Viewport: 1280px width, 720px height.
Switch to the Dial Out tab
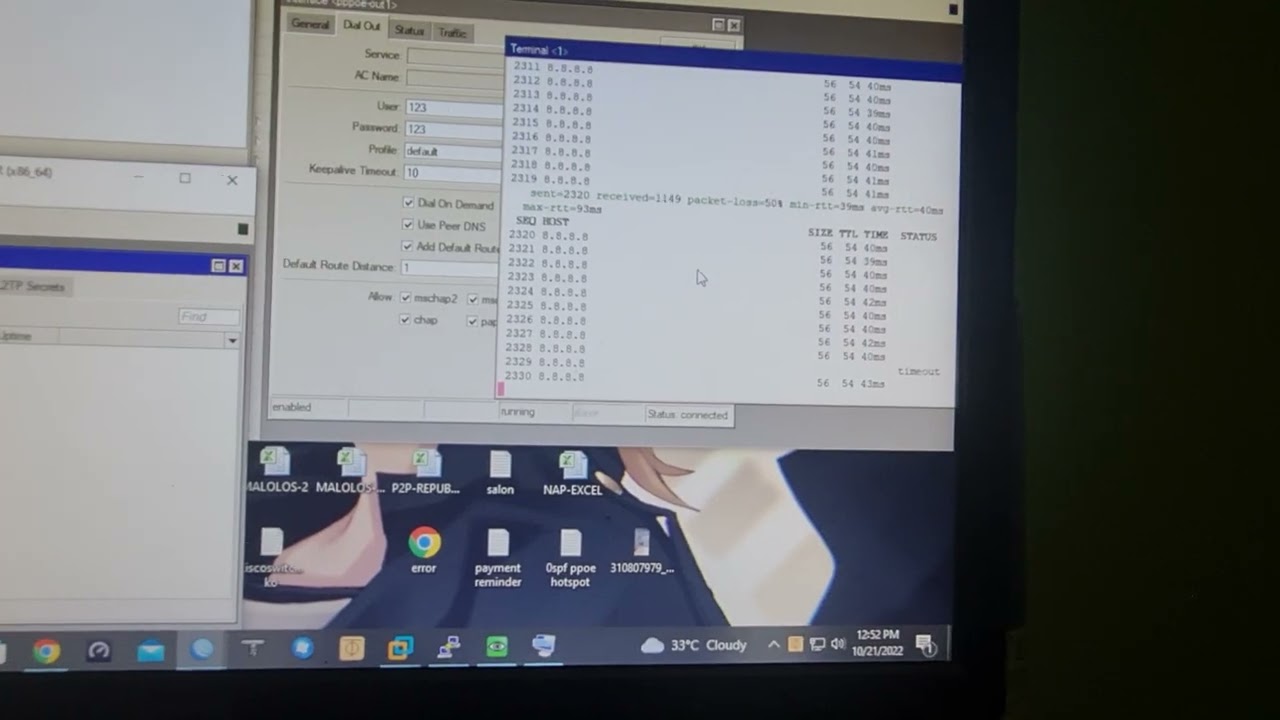tap(361, 25)
